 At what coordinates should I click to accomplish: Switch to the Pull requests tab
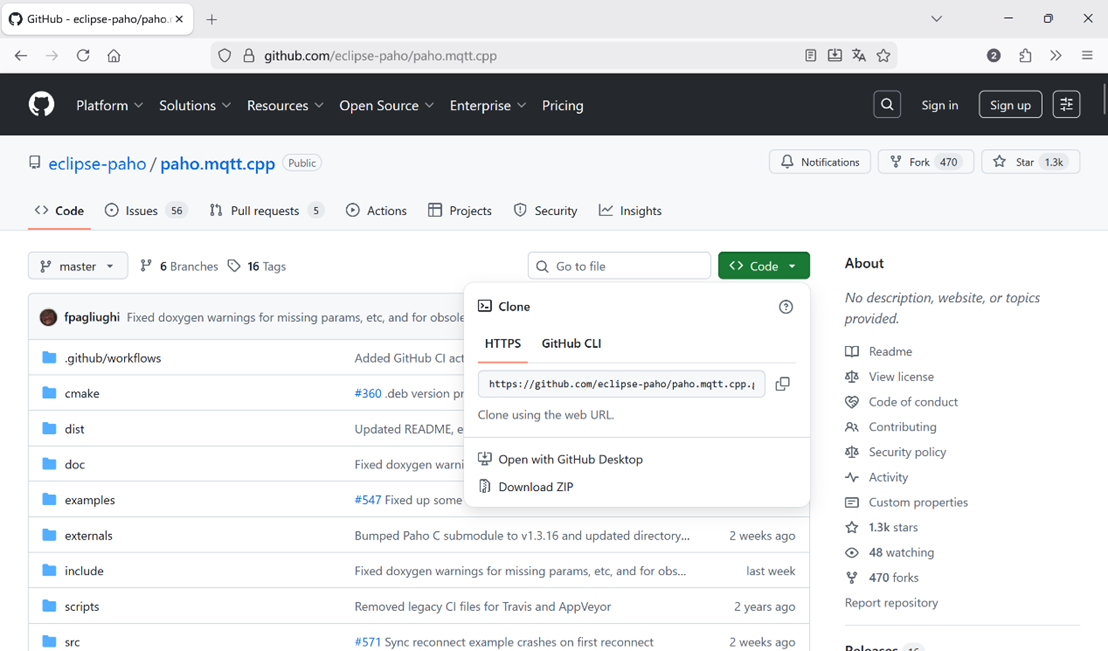(x=266, y=211)
